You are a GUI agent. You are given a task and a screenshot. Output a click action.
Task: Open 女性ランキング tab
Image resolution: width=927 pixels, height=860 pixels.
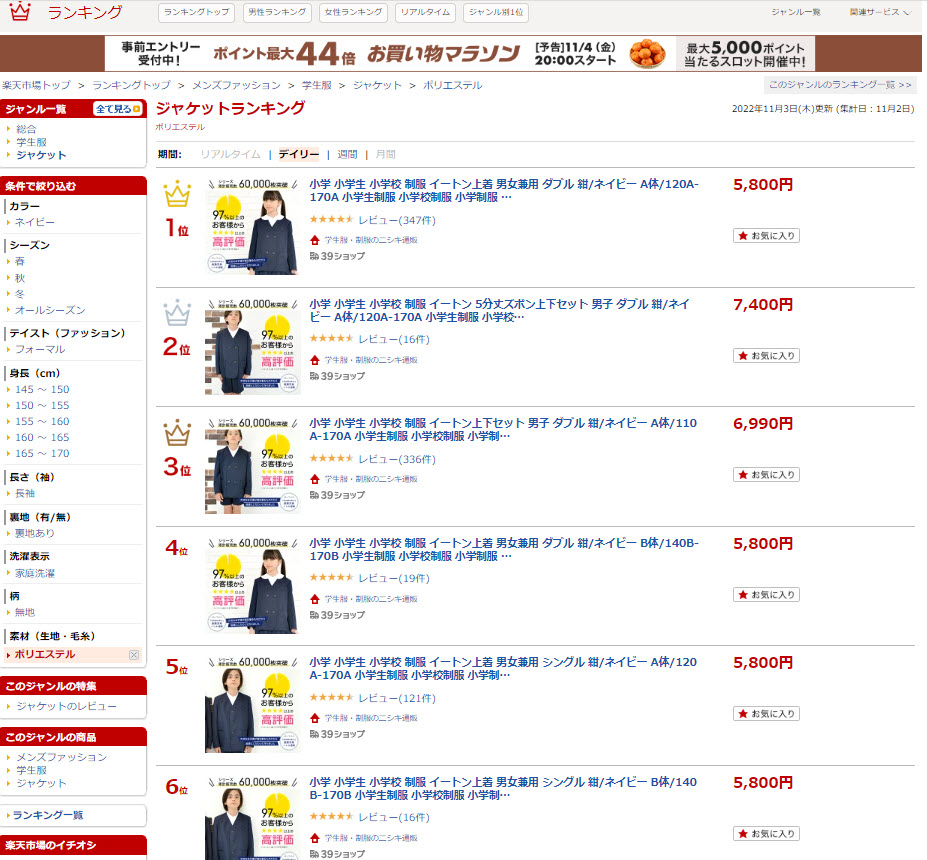coord(353,12)
